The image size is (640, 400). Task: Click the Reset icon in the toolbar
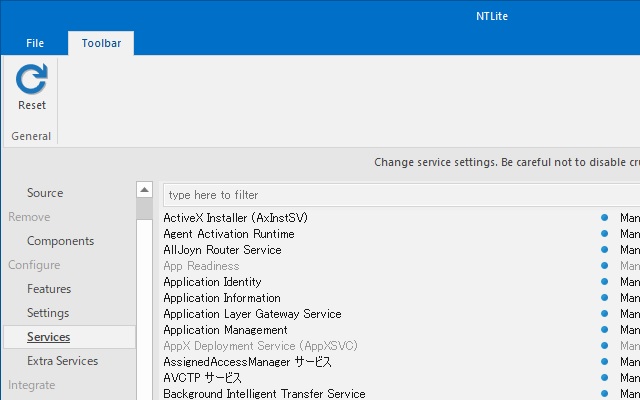tap(32, 79)
